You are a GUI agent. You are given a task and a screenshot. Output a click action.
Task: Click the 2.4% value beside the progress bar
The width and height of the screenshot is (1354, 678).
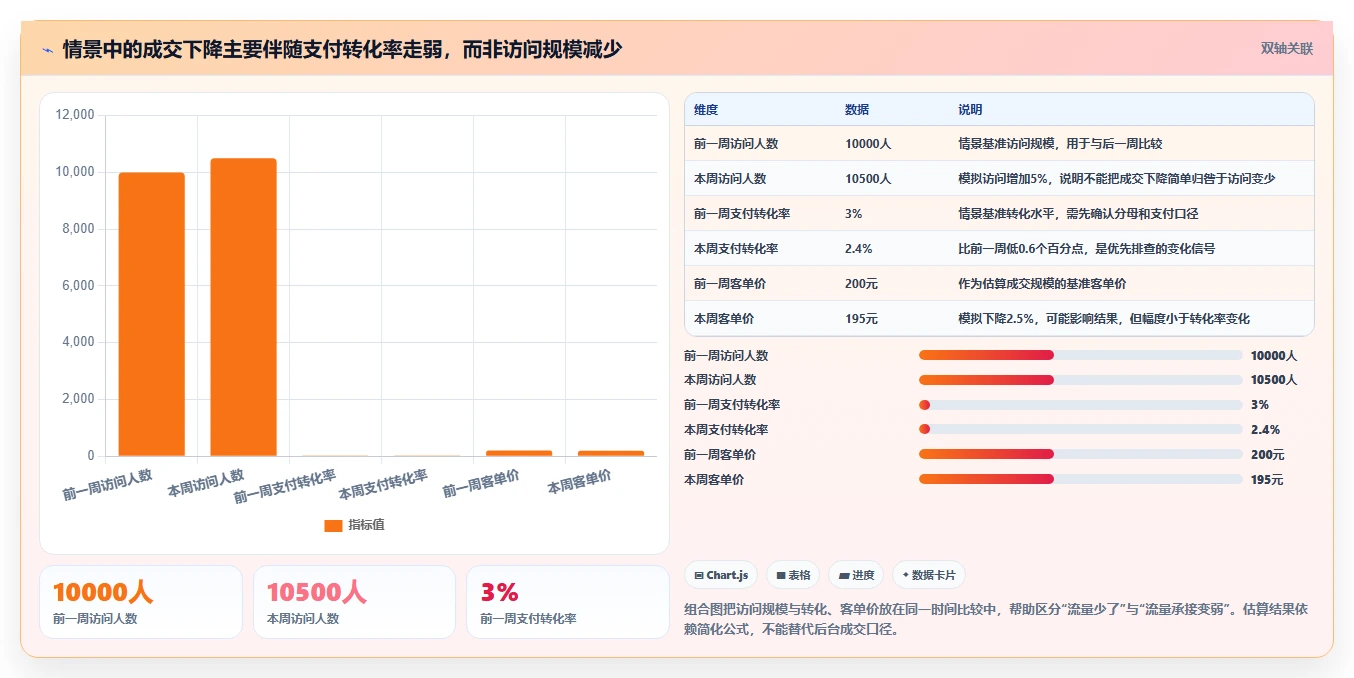(x=1265, y=430)
